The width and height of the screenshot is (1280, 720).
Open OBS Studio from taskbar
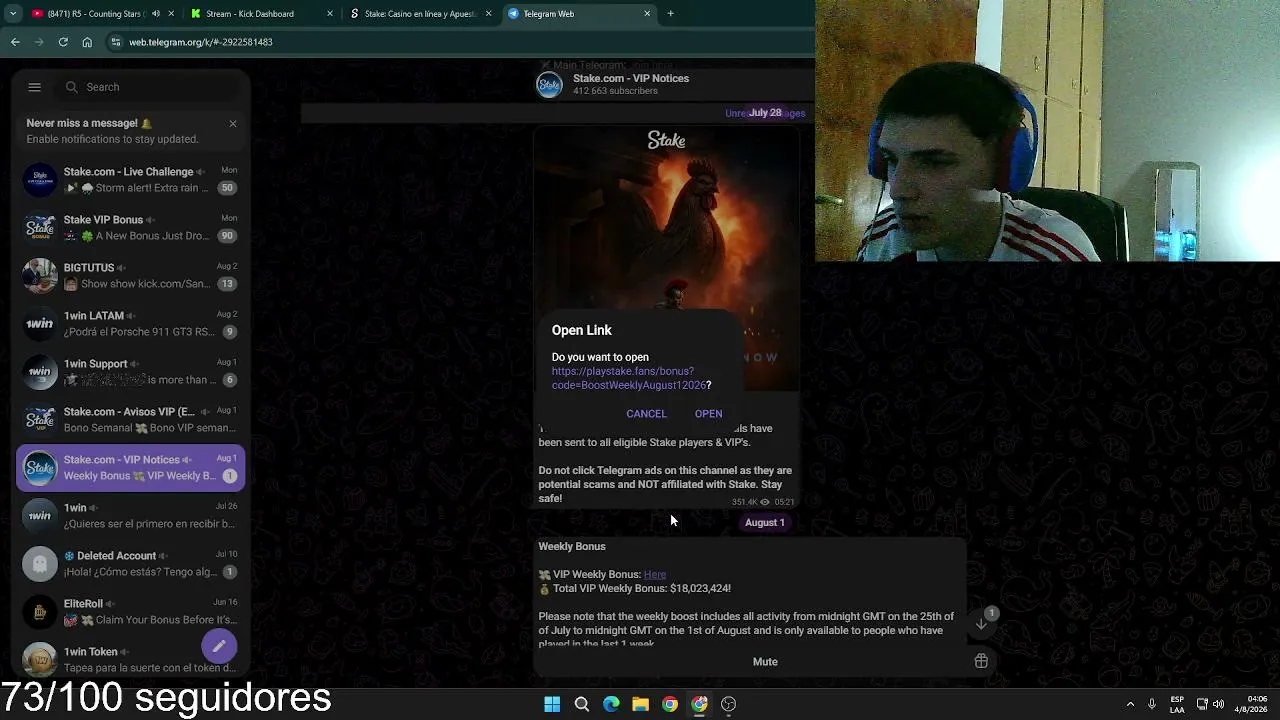(x=729, y=704)
